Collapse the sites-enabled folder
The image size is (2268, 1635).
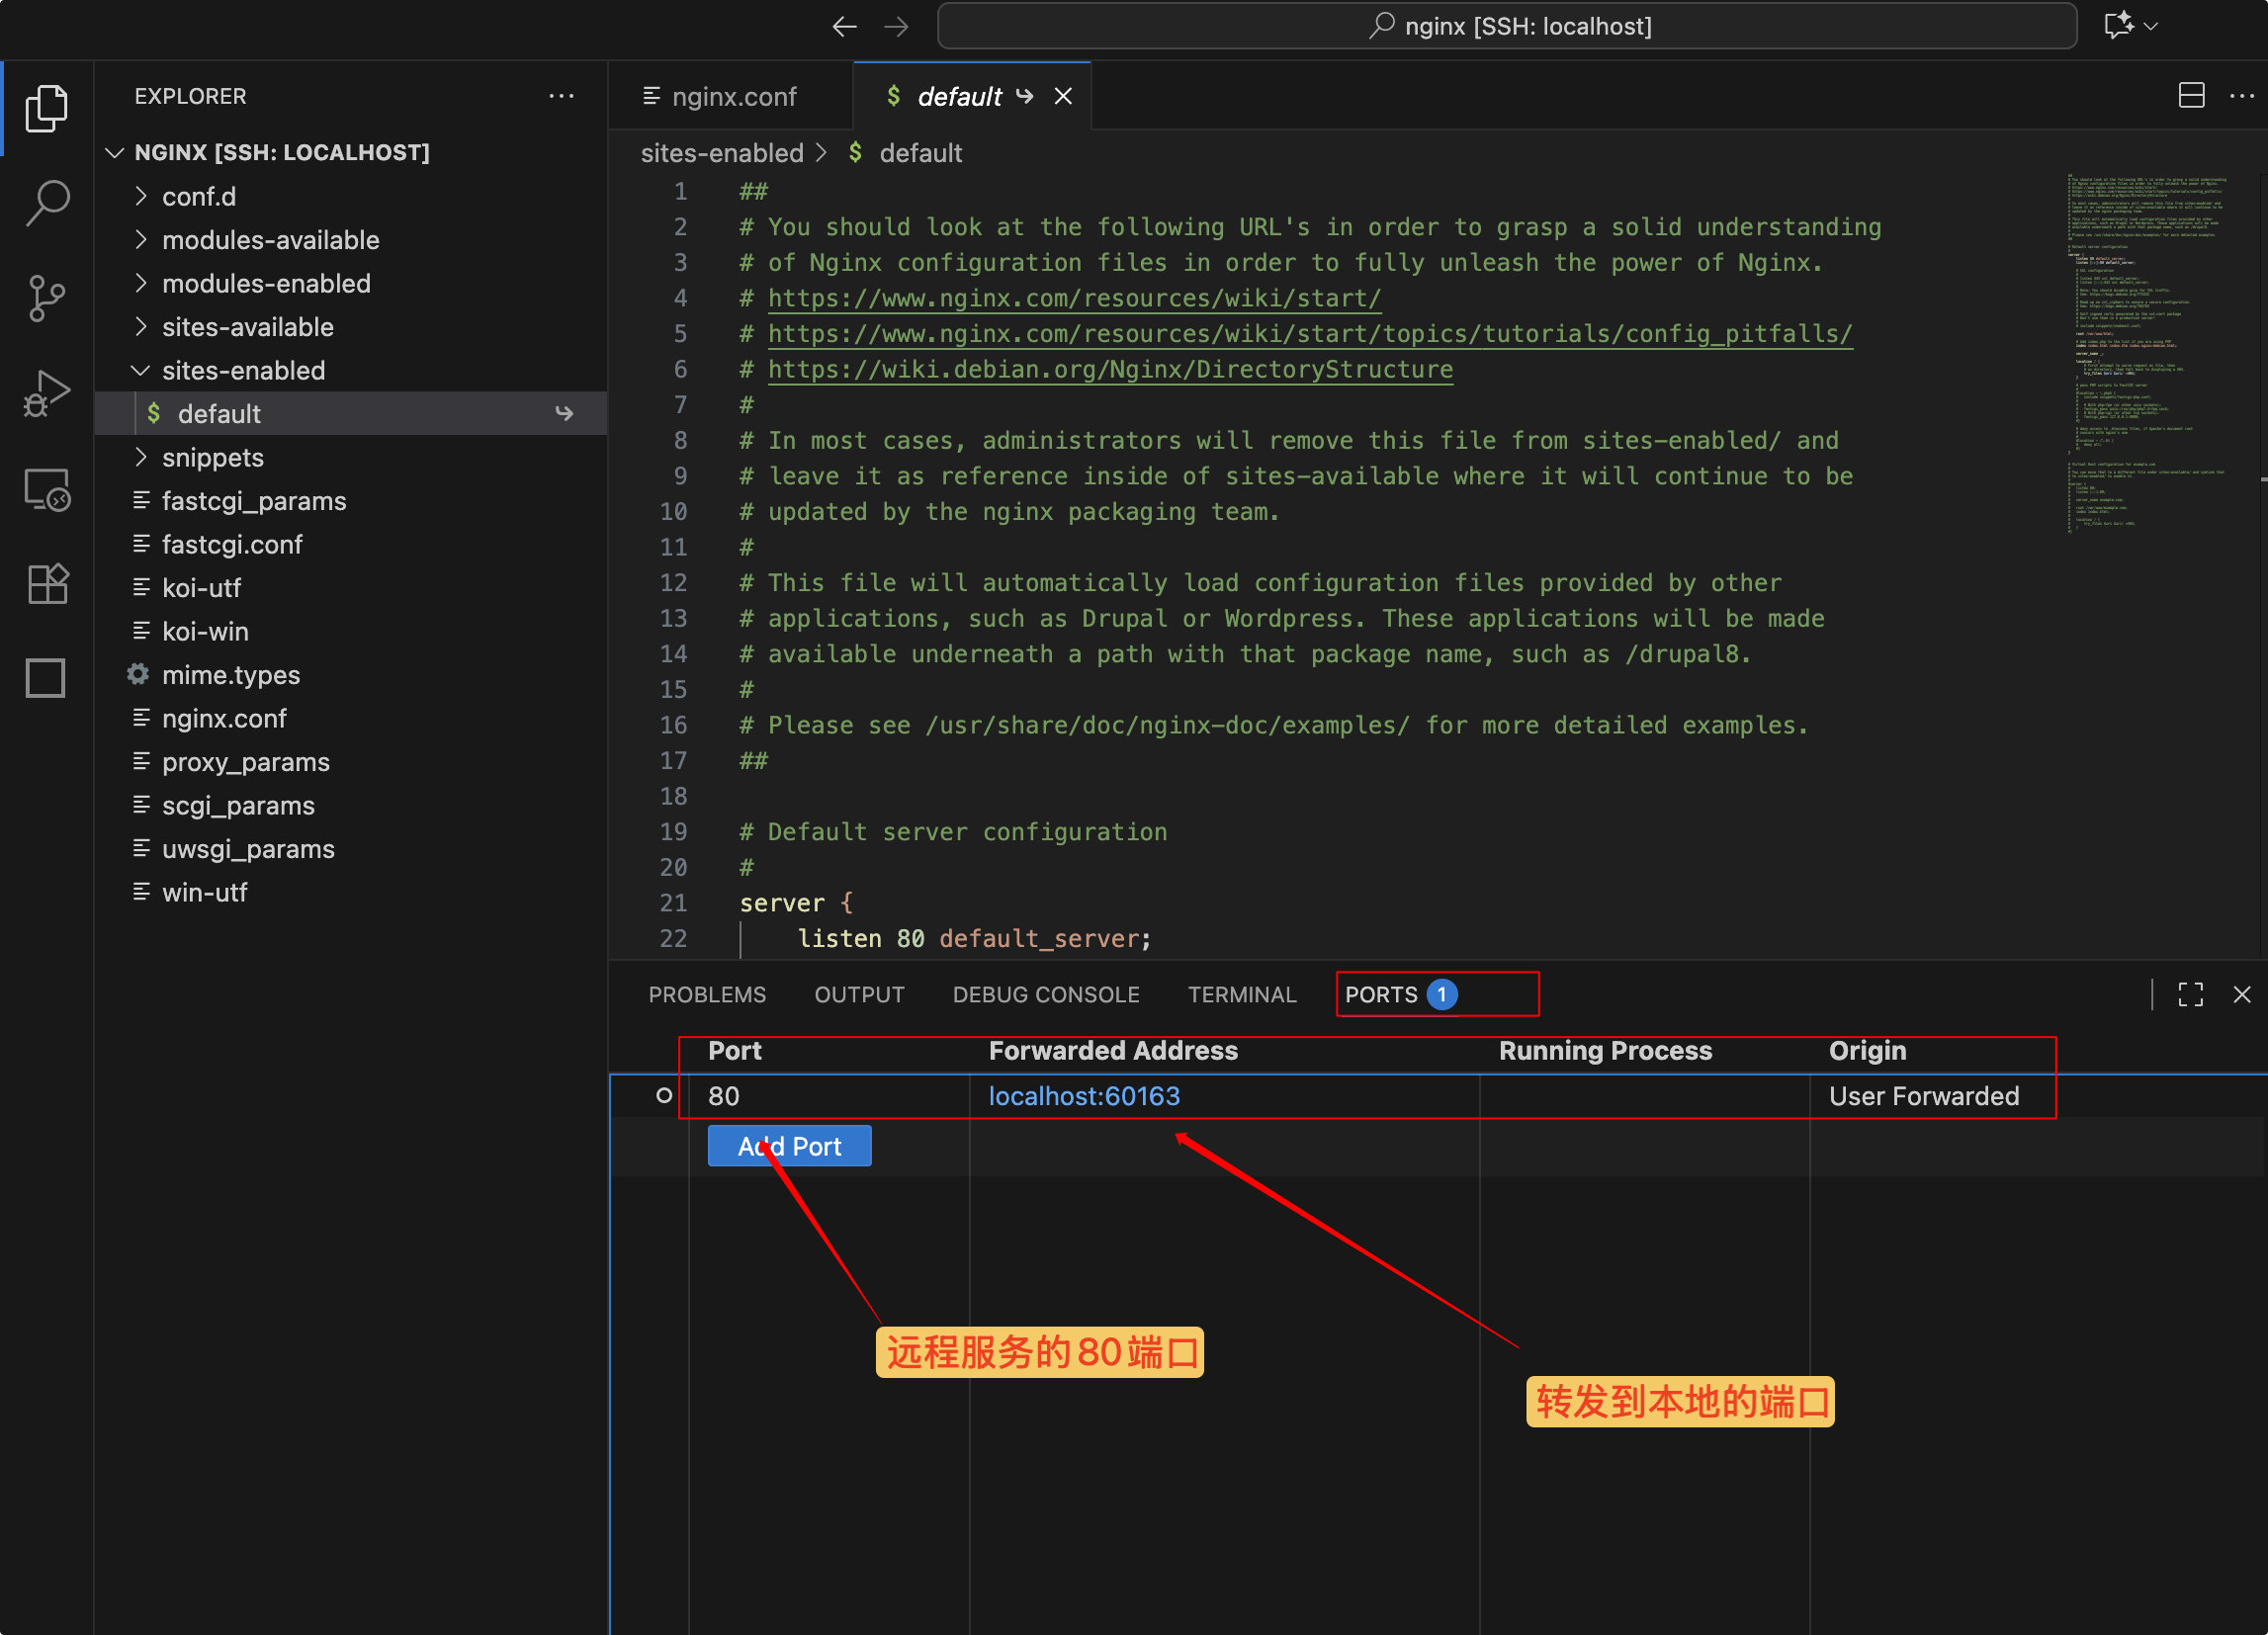point(244,370)
